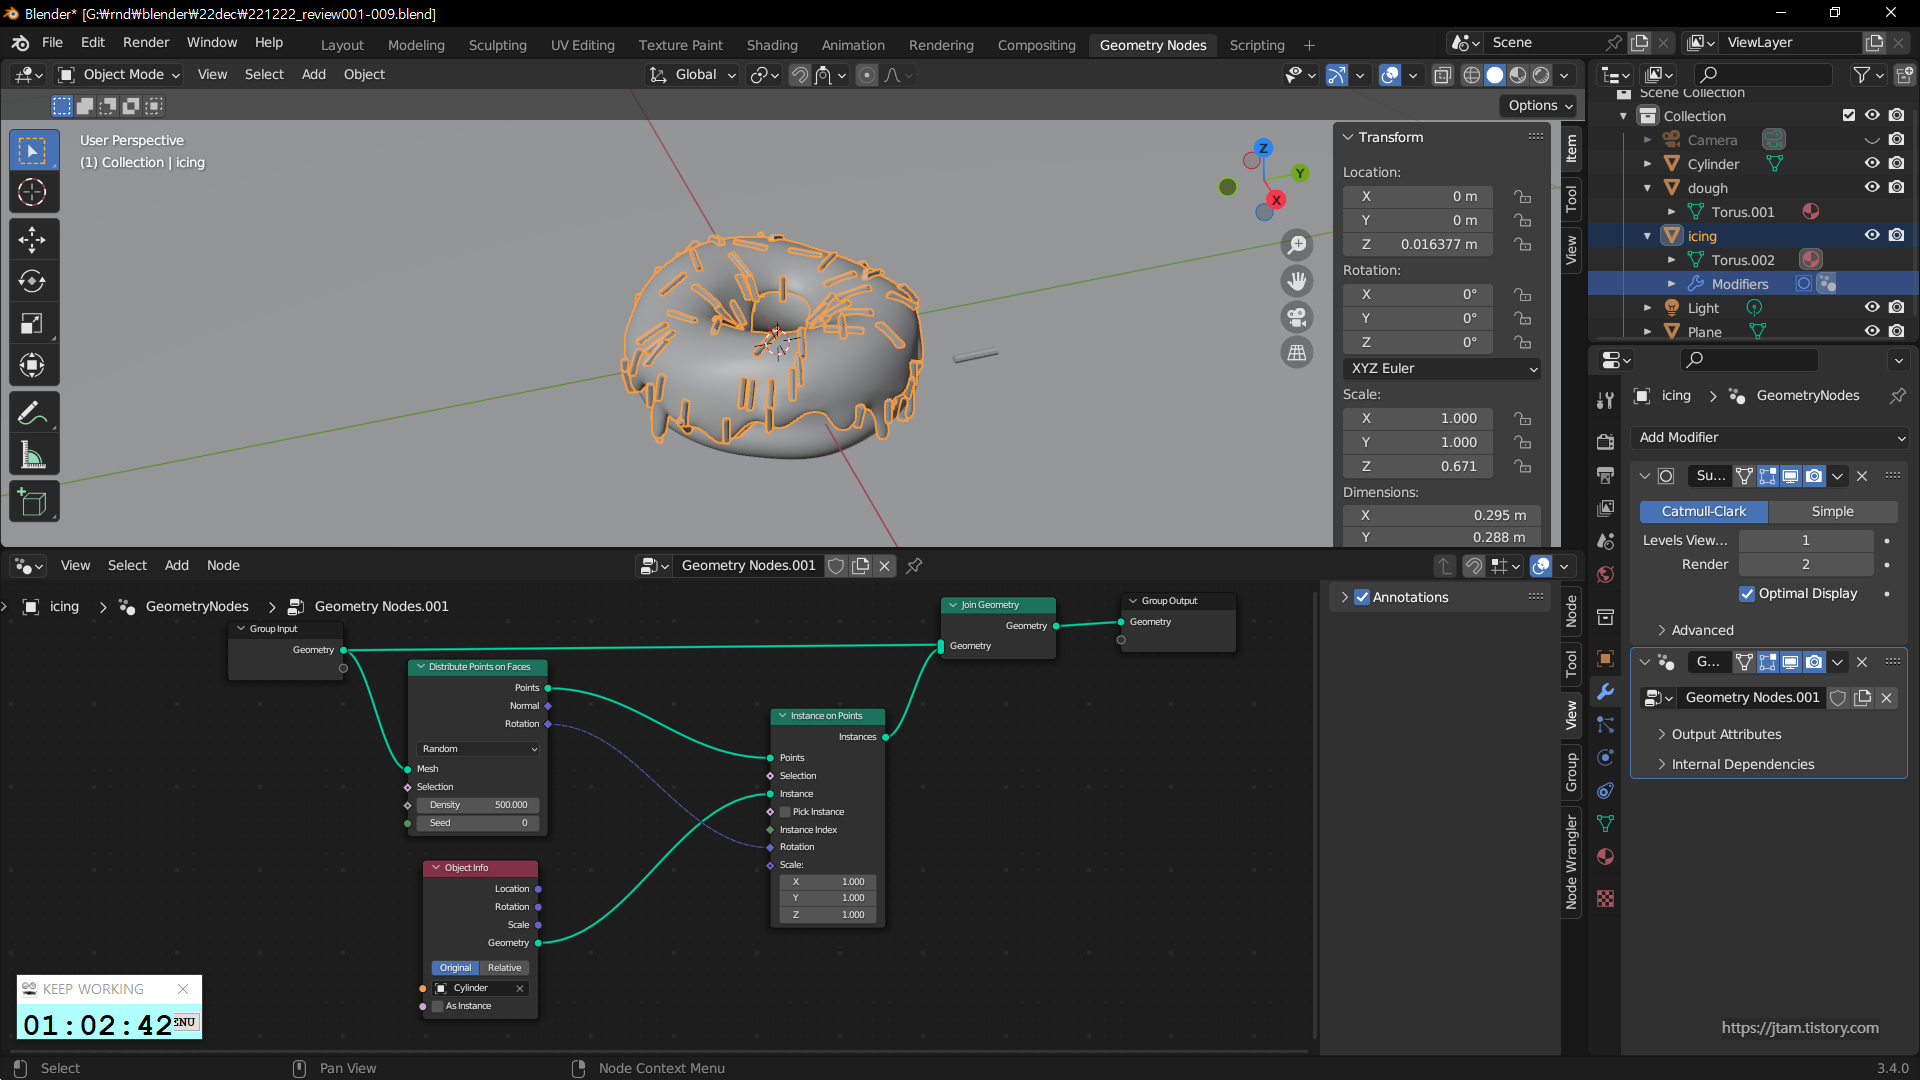The width and height of the screenshot is (1920, 1080).
Task: Uncheck the Optimal Display checkbox
Action: (x=1747, y=593)
